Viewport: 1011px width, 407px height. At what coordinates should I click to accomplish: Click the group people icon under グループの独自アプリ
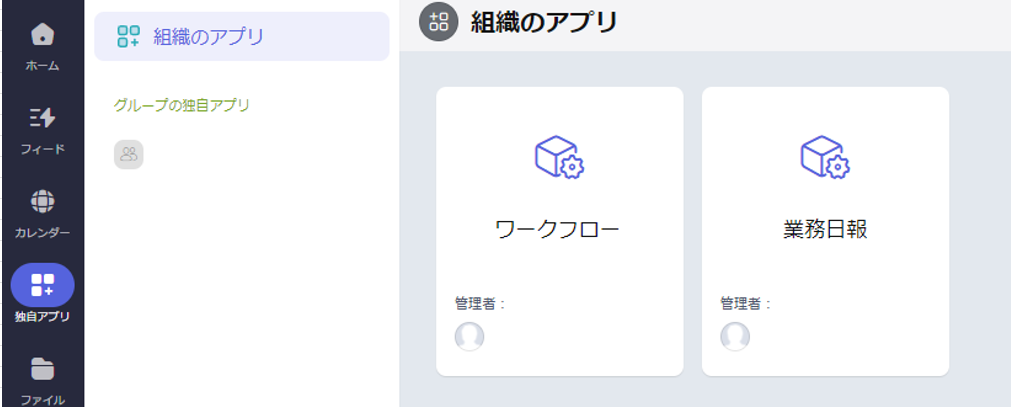click(128, 154)
